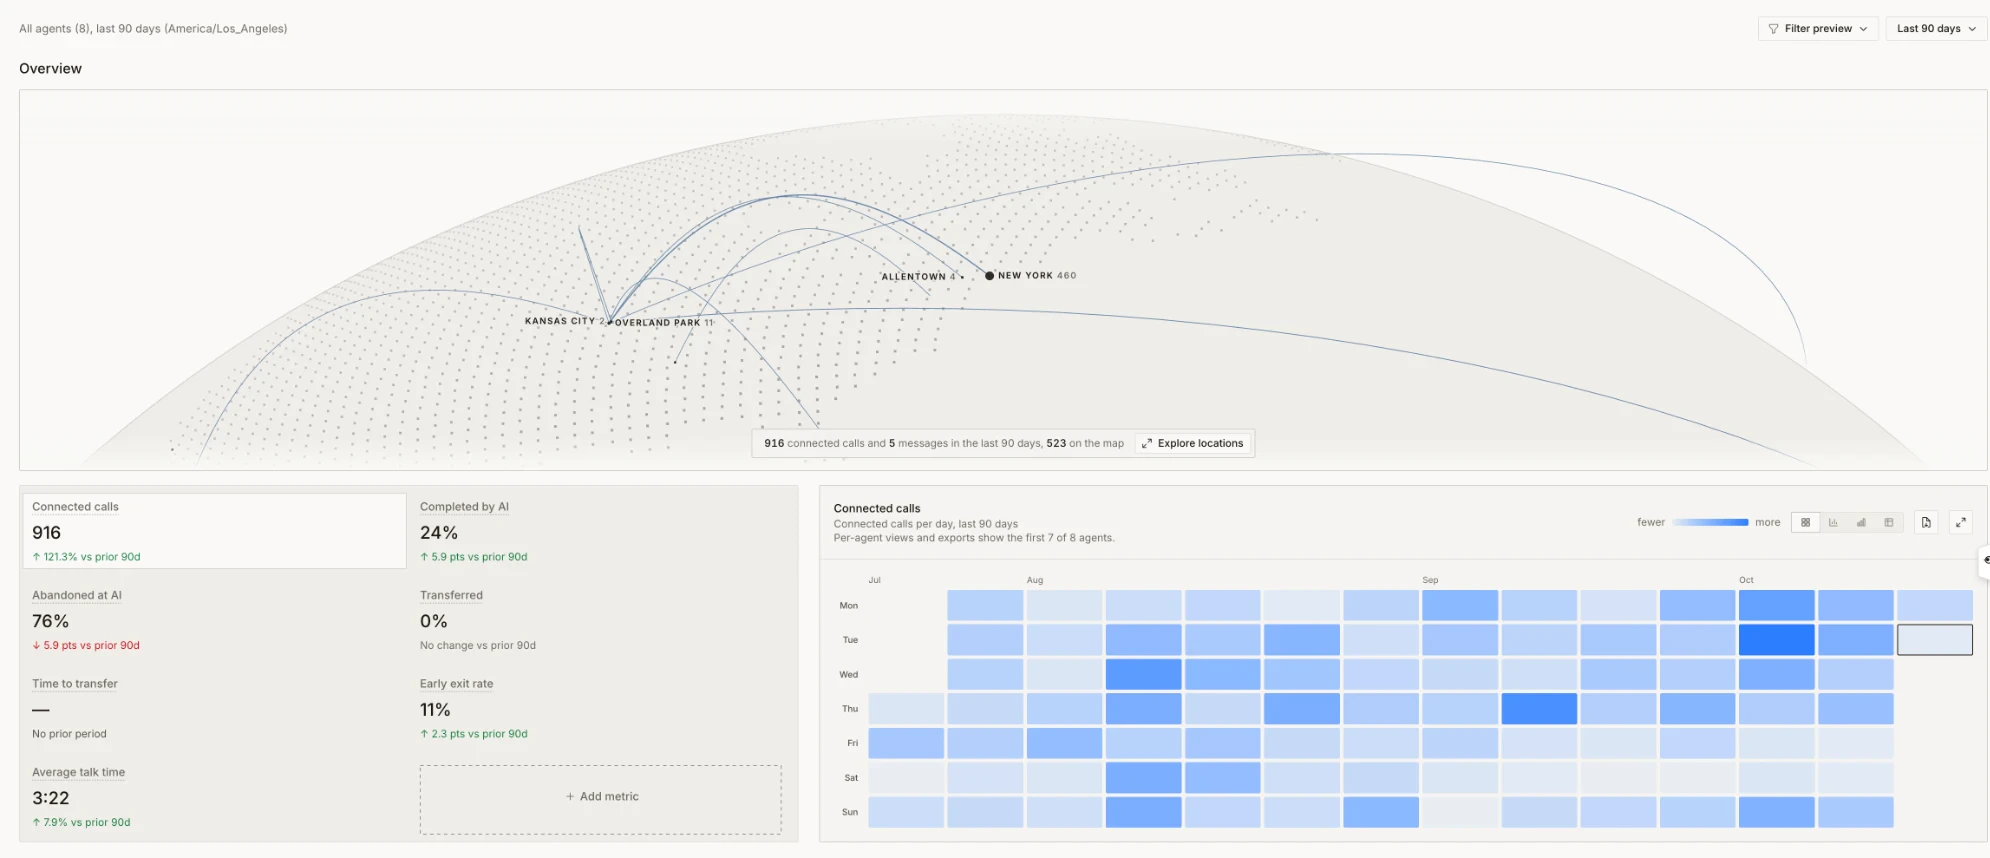Click the 3:22 average talk time value
The height and width of the screenshot is (858, 1990).
click(x=51, y=798)
